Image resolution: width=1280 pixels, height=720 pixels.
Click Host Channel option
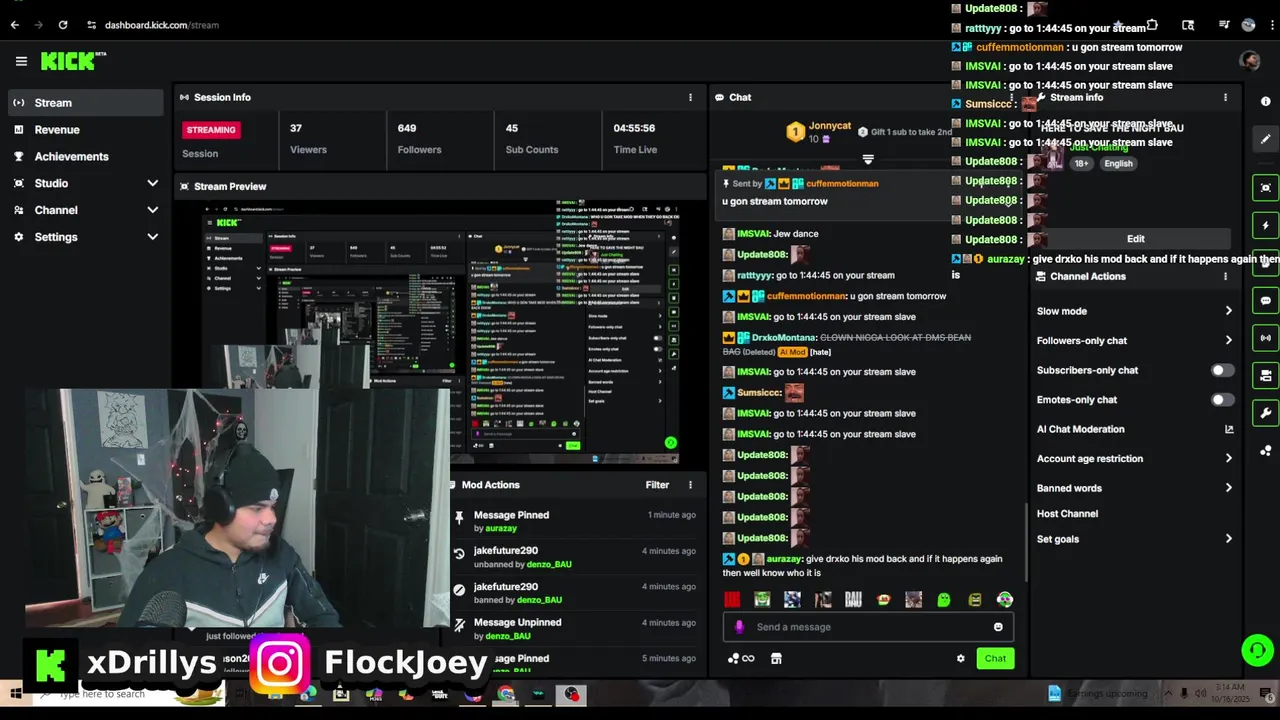1067,514
